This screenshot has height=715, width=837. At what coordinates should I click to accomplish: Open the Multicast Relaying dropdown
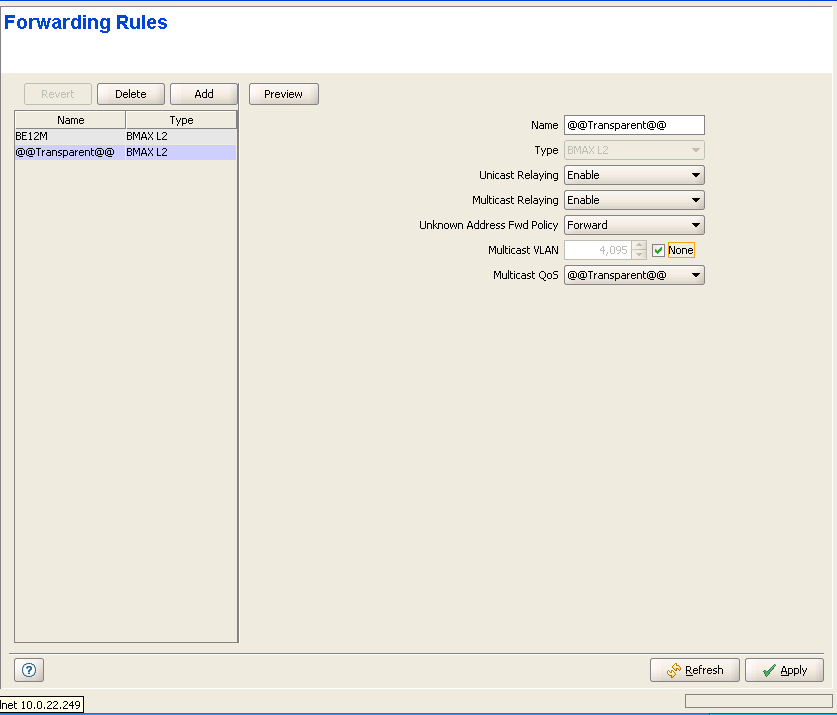(634, 200)
